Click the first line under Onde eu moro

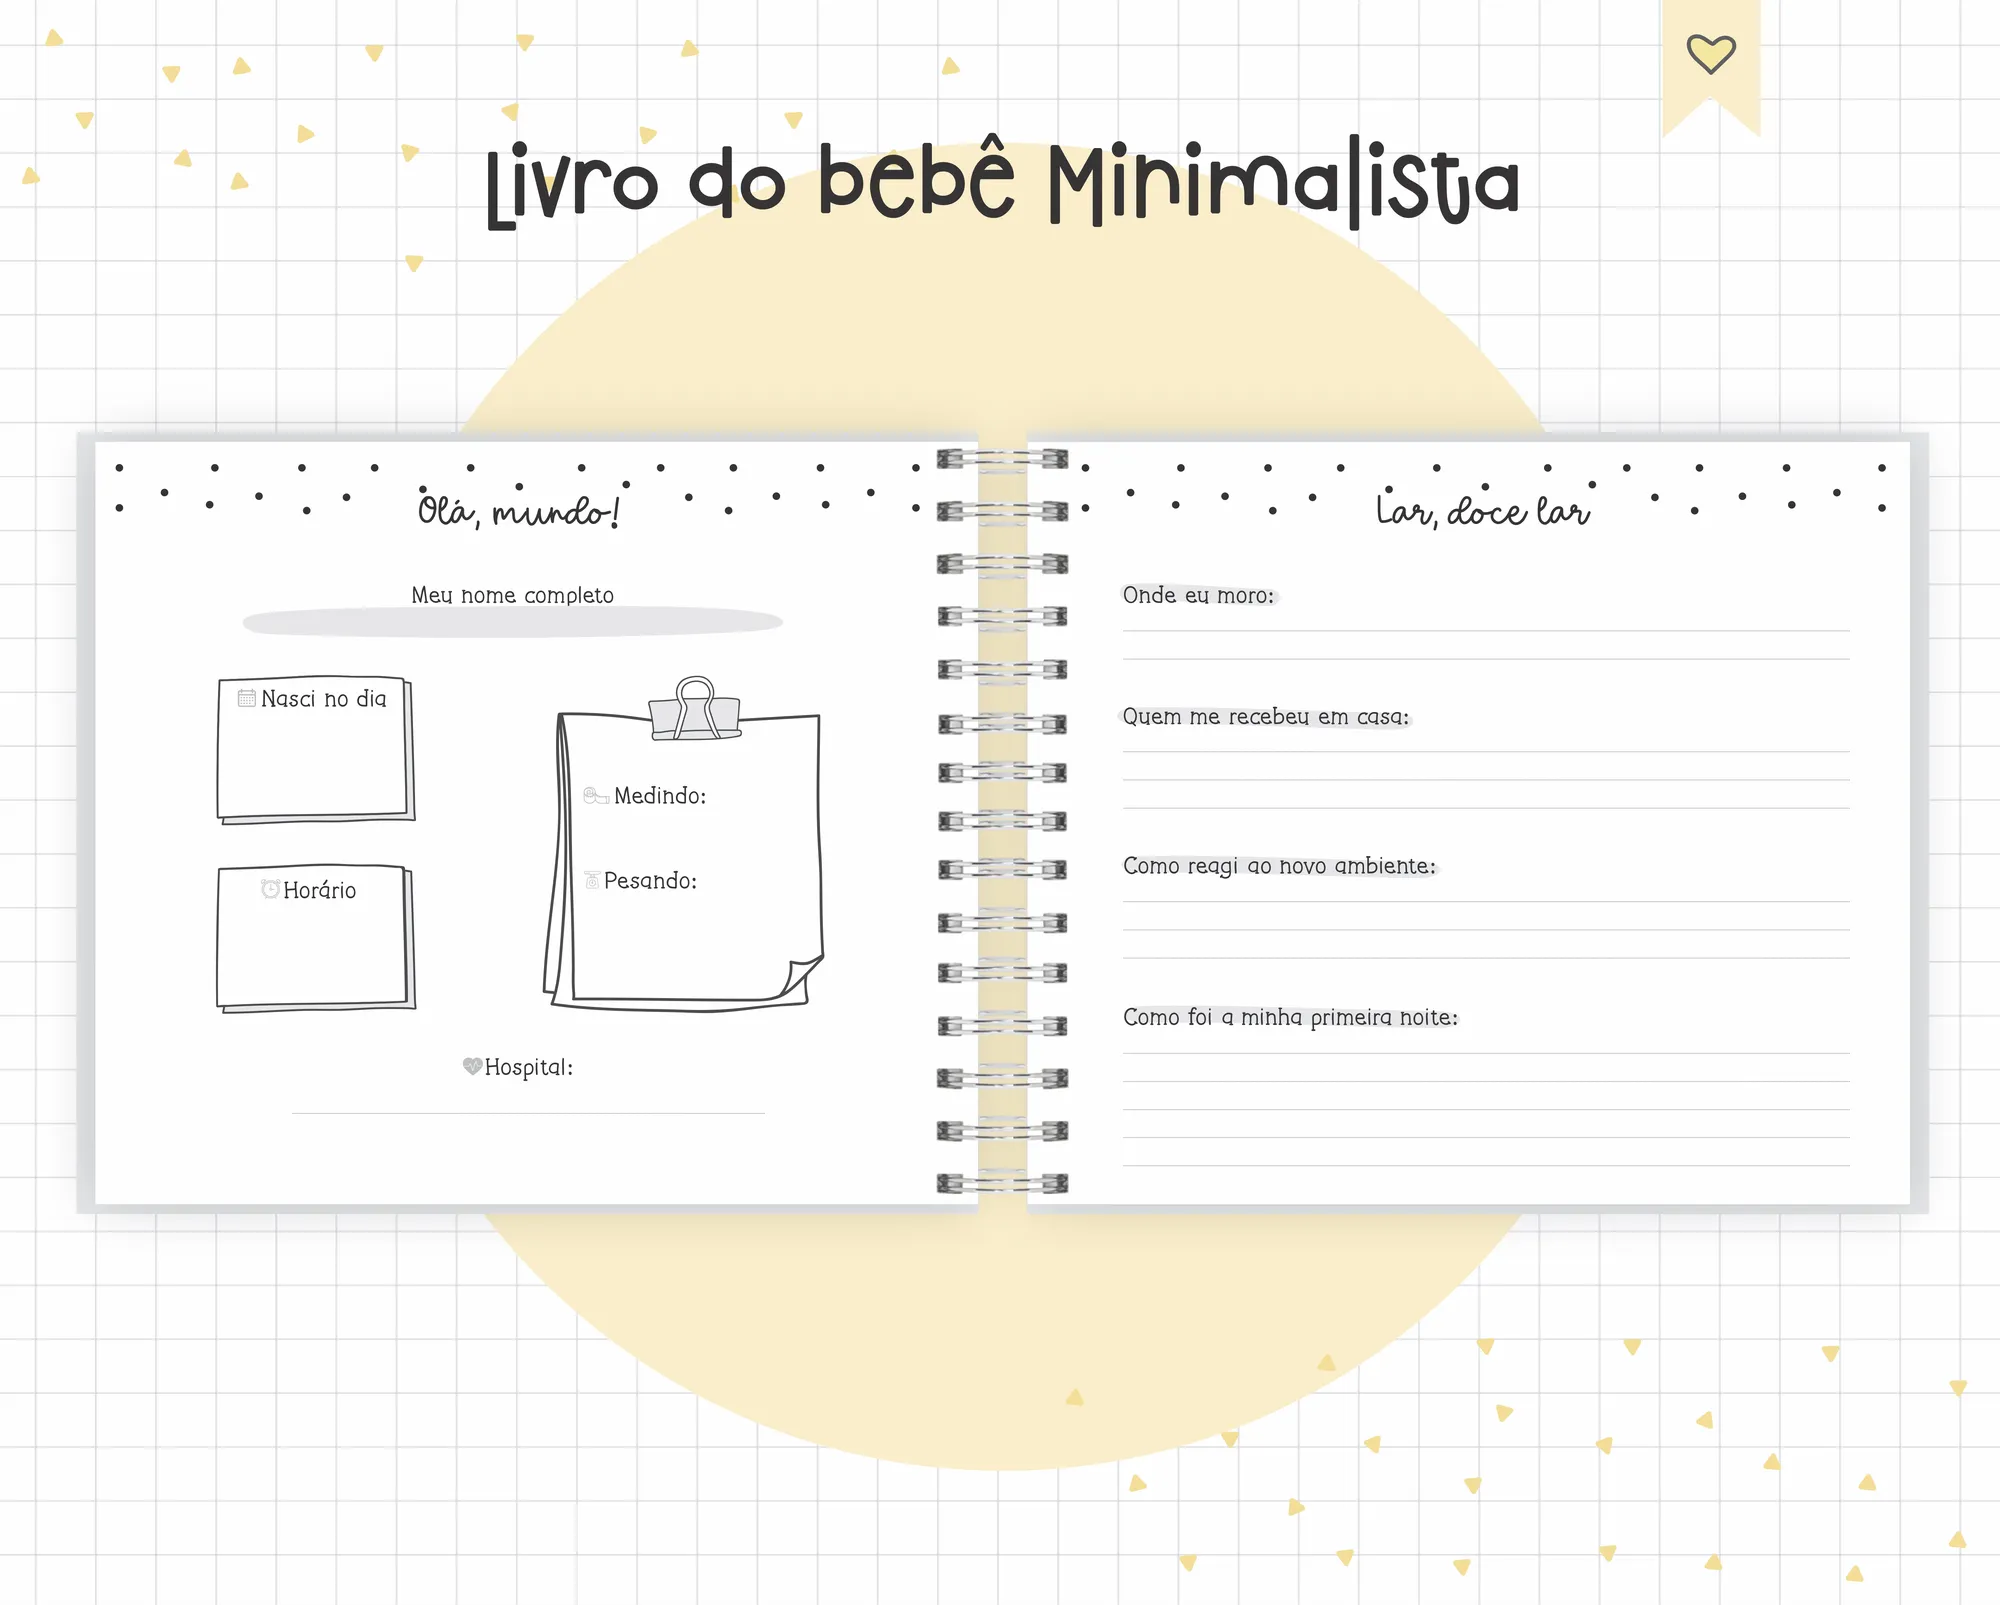(x=1485, y=630)
